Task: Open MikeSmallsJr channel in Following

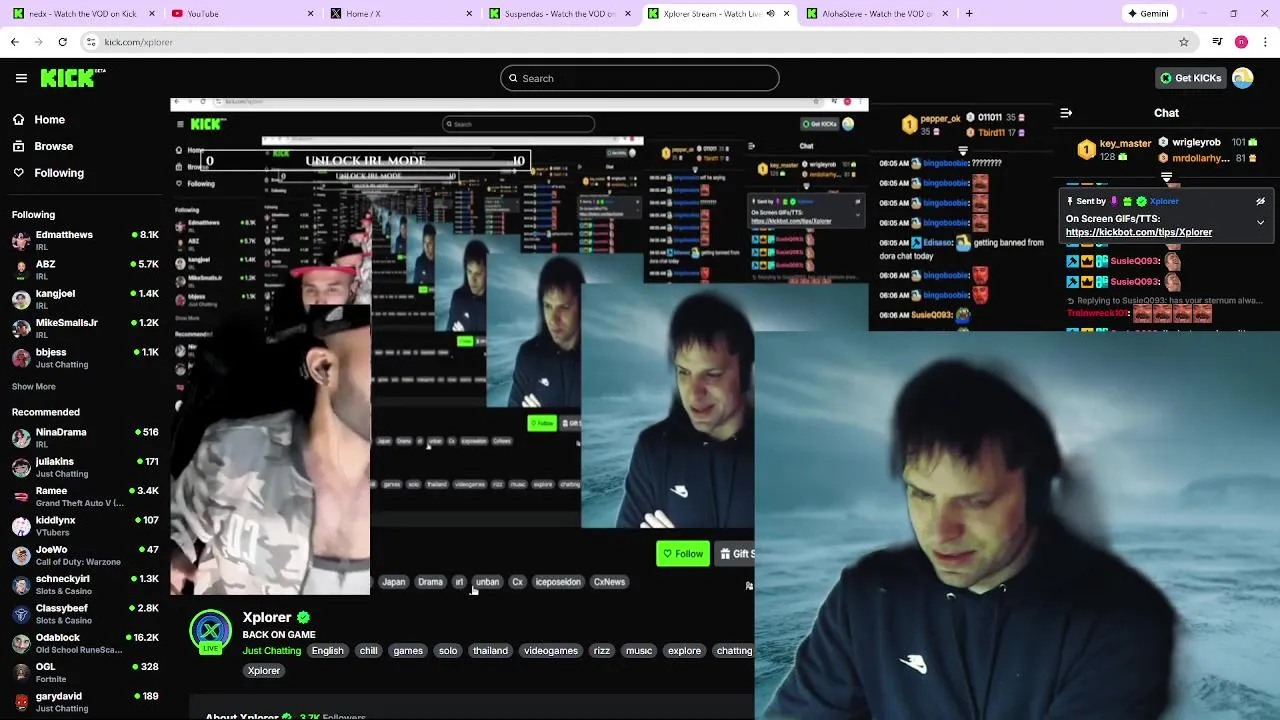Action: 85,328
